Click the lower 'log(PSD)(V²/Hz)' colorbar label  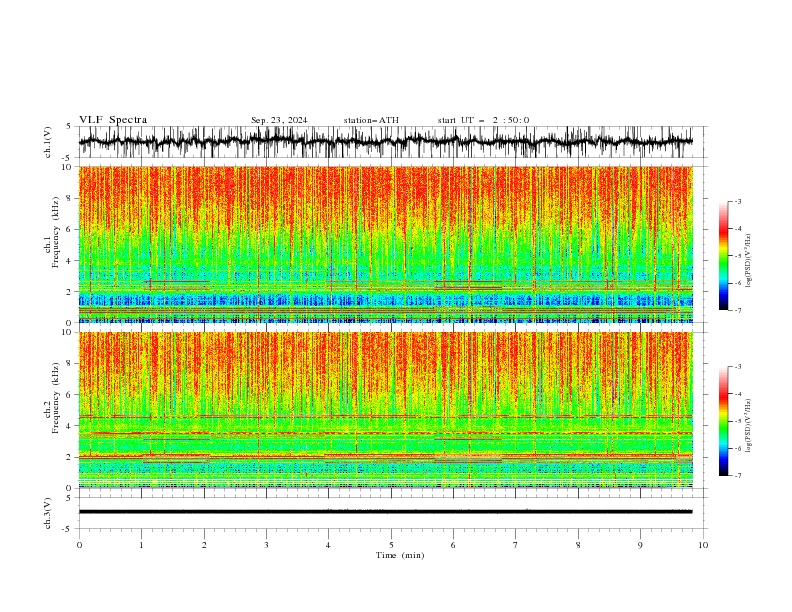click(x=749, y=426)
